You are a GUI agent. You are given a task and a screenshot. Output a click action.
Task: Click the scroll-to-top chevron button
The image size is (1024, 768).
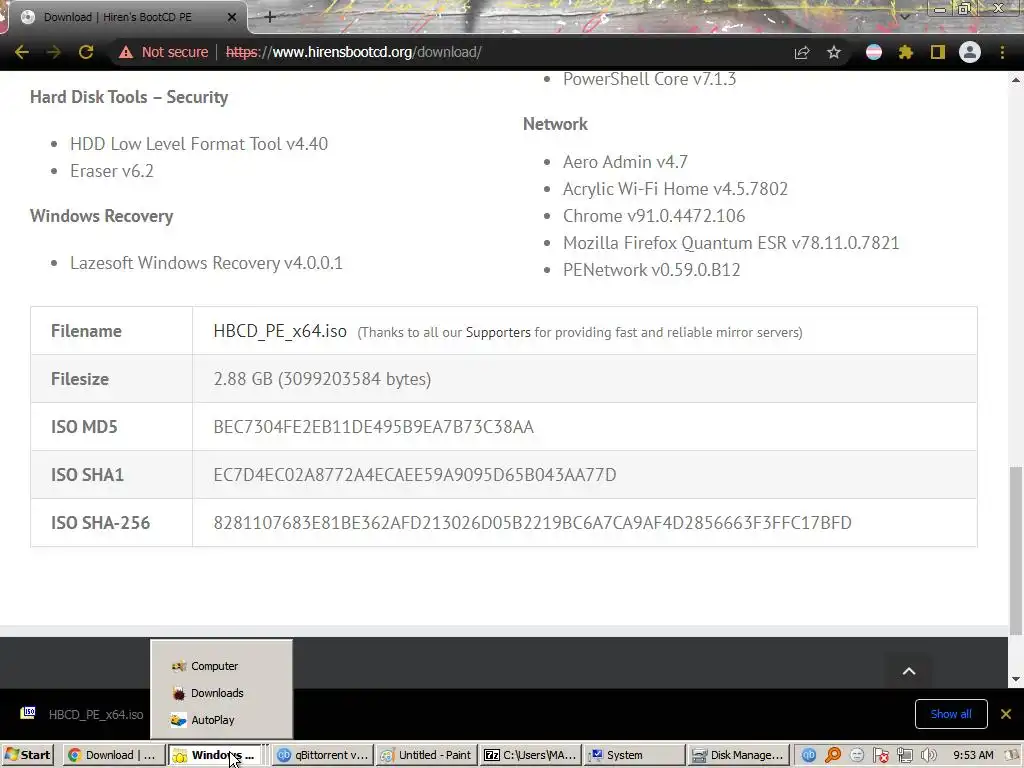coord(909,671)
